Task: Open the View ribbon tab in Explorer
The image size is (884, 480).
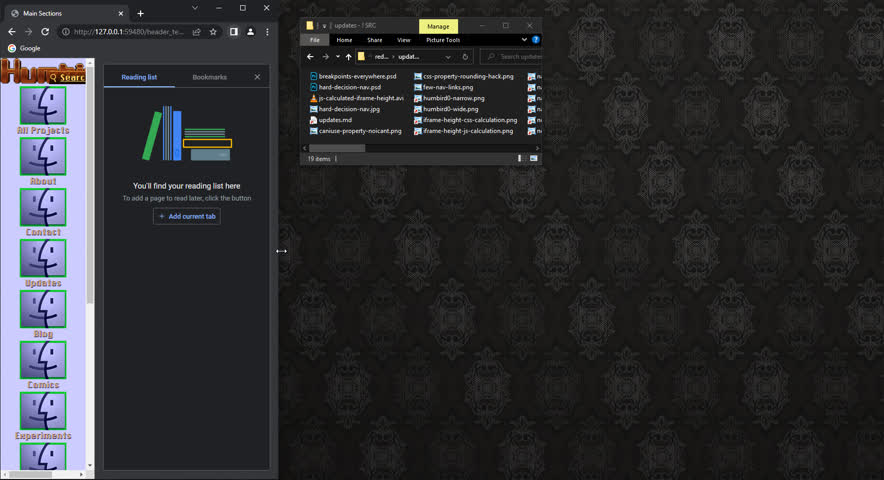Action: (402, 40)
